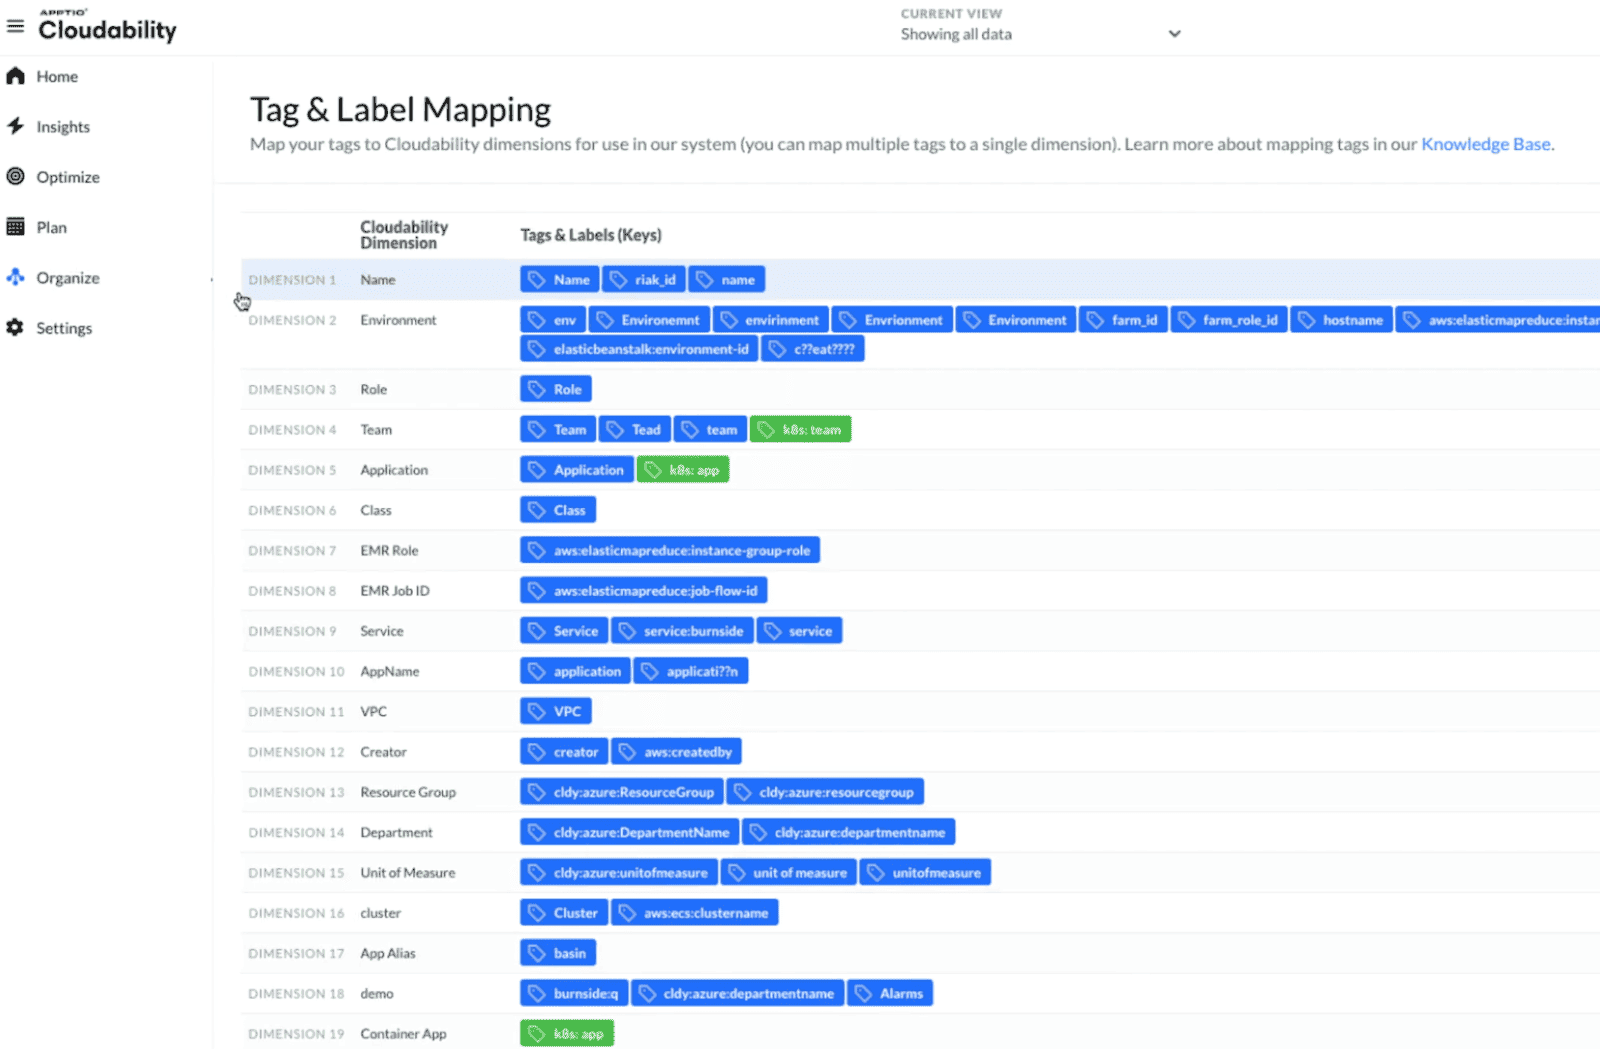Click the VPC tag

556,711
